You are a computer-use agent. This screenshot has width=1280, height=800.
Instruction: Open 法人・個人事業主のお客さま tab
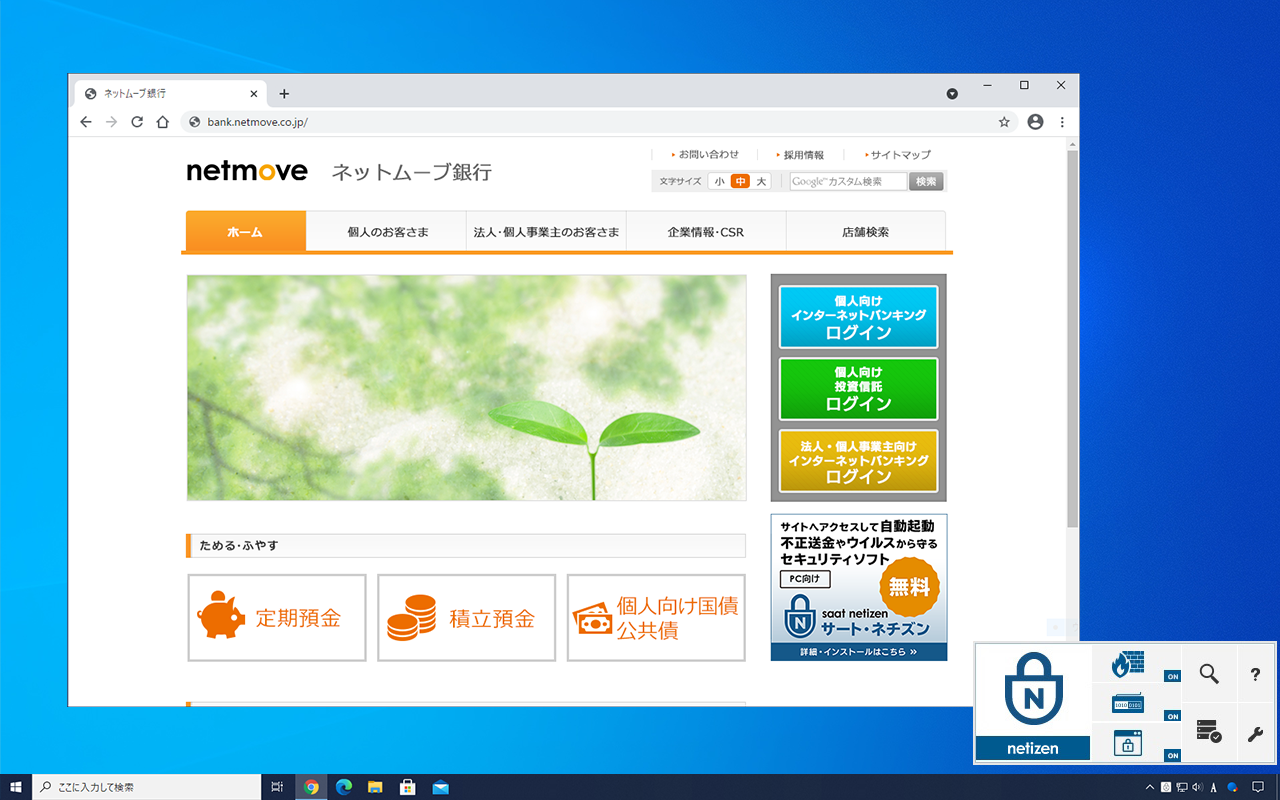click(546, 232)
